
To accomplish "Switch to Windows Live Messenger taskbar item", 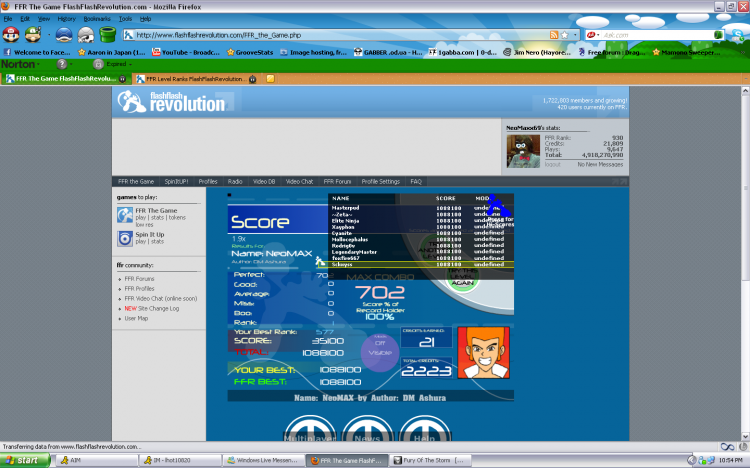I will pos(263,460).
